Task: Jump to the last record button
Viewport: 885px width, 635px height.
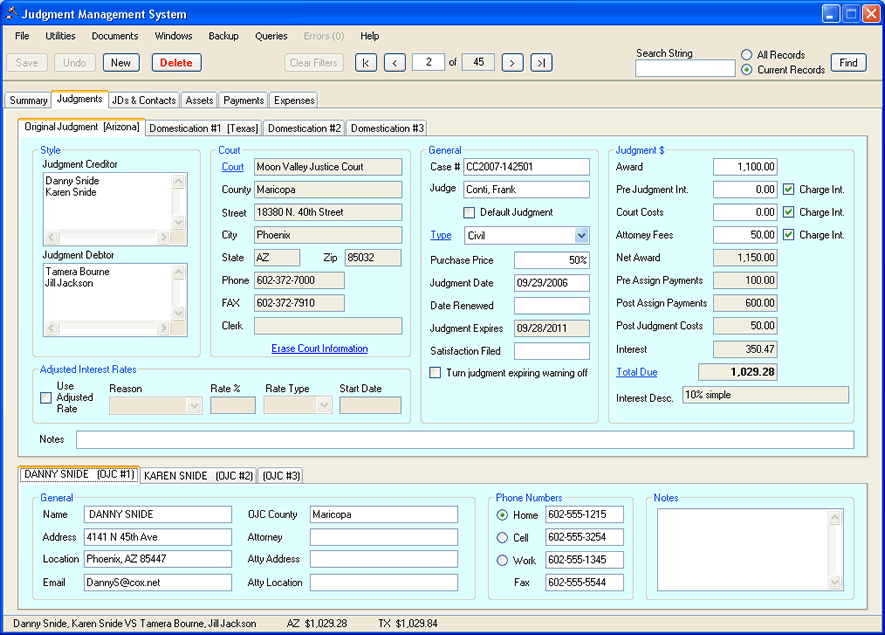Action: pos(541,63)
